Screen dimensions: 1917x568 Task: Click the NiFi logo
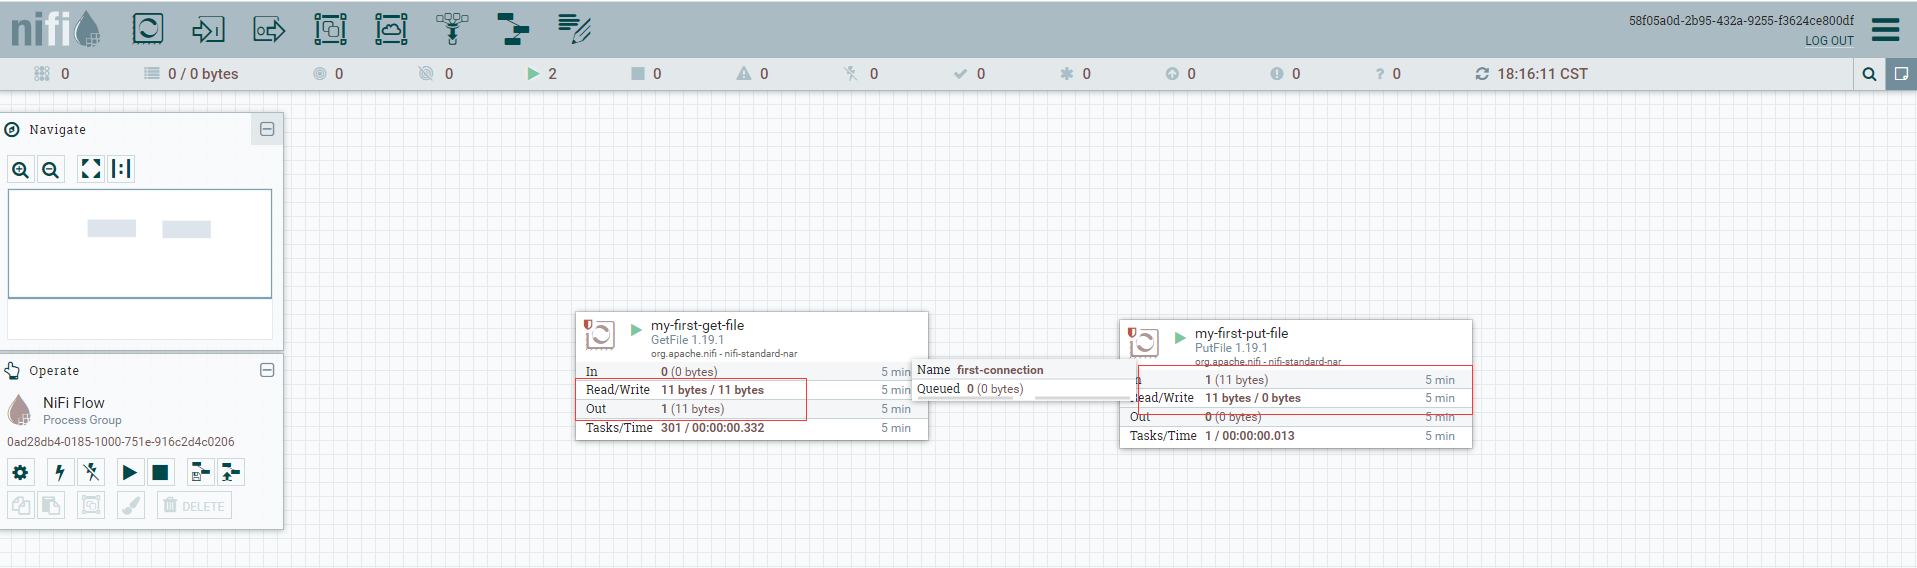point(55,28)
